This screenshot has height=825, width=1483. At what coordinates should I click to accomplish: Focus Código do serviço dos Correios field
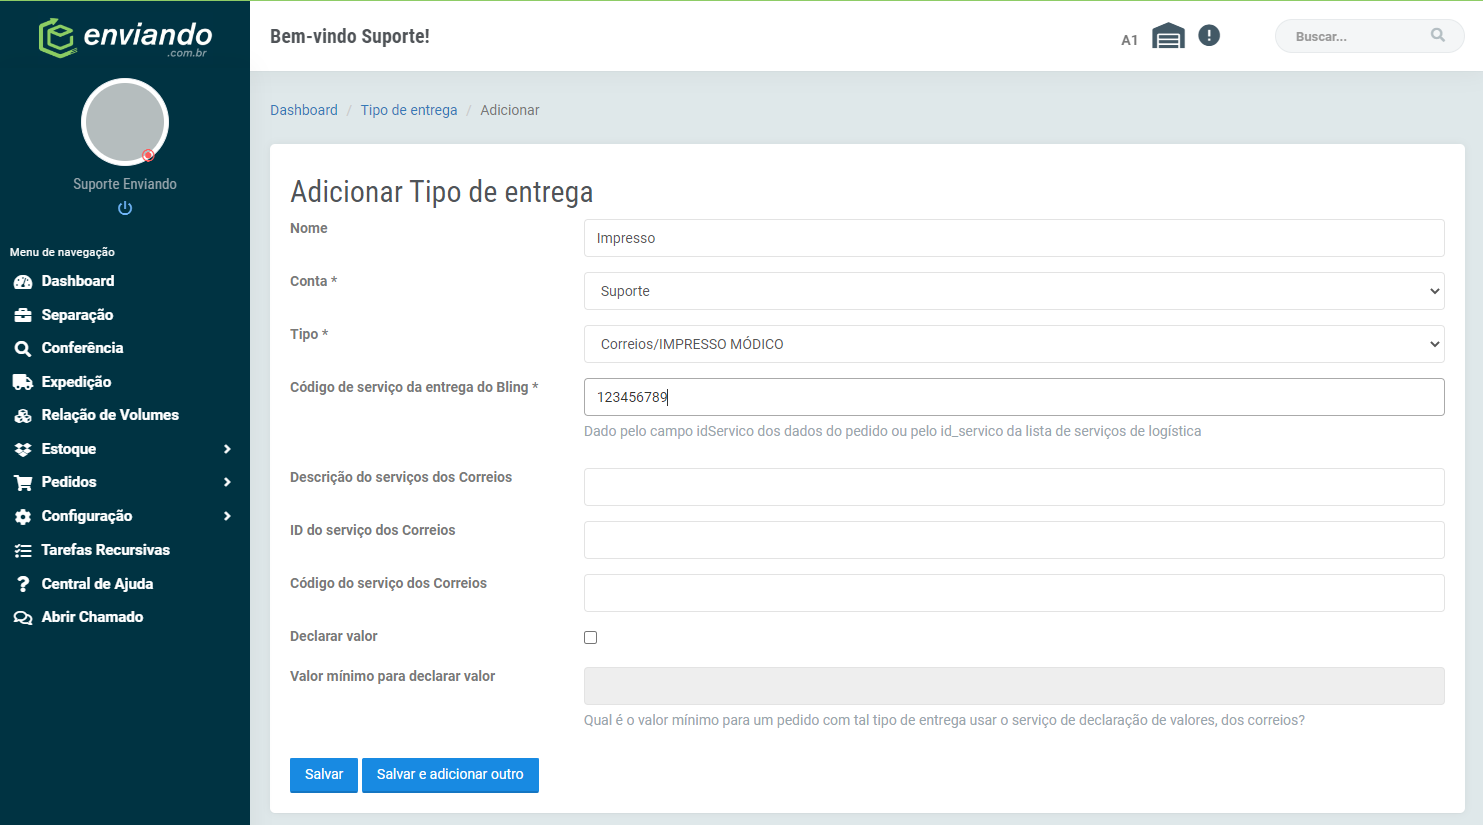[1014, 593]
